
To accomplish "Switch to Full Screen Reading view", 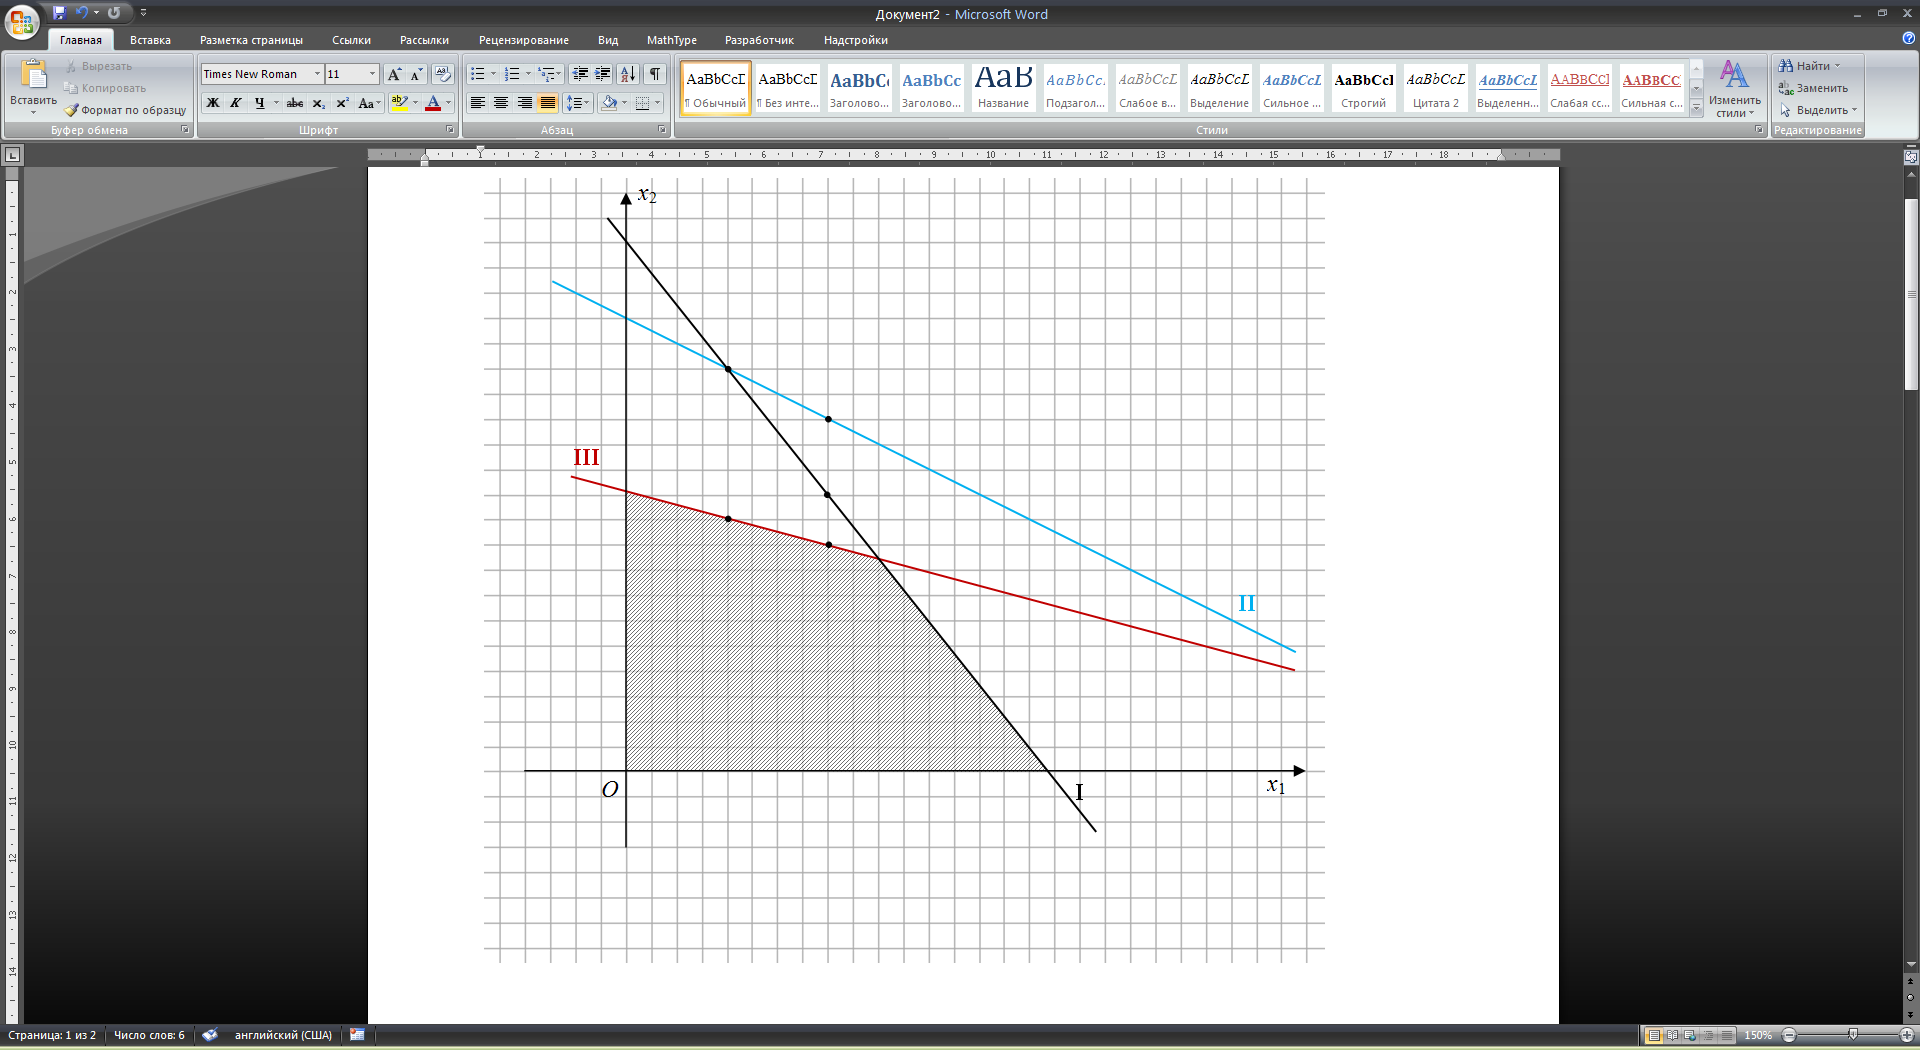I will pyautogui.click(x=1672, y=1035).
